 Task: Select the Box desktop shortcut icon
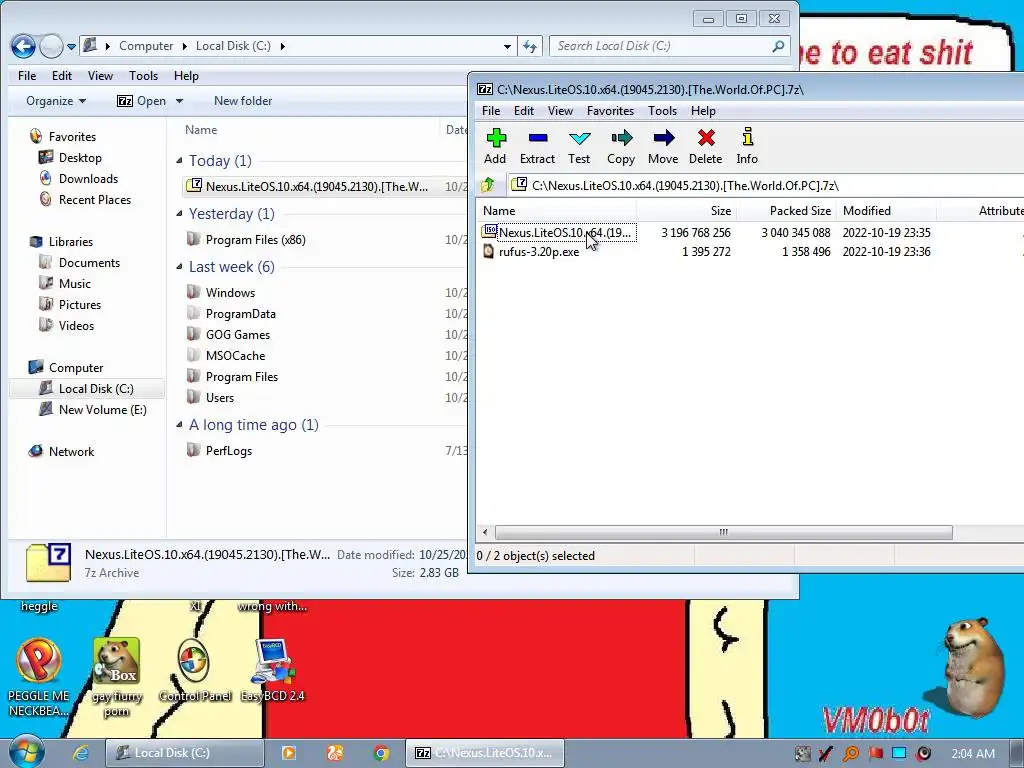point(117,677)
